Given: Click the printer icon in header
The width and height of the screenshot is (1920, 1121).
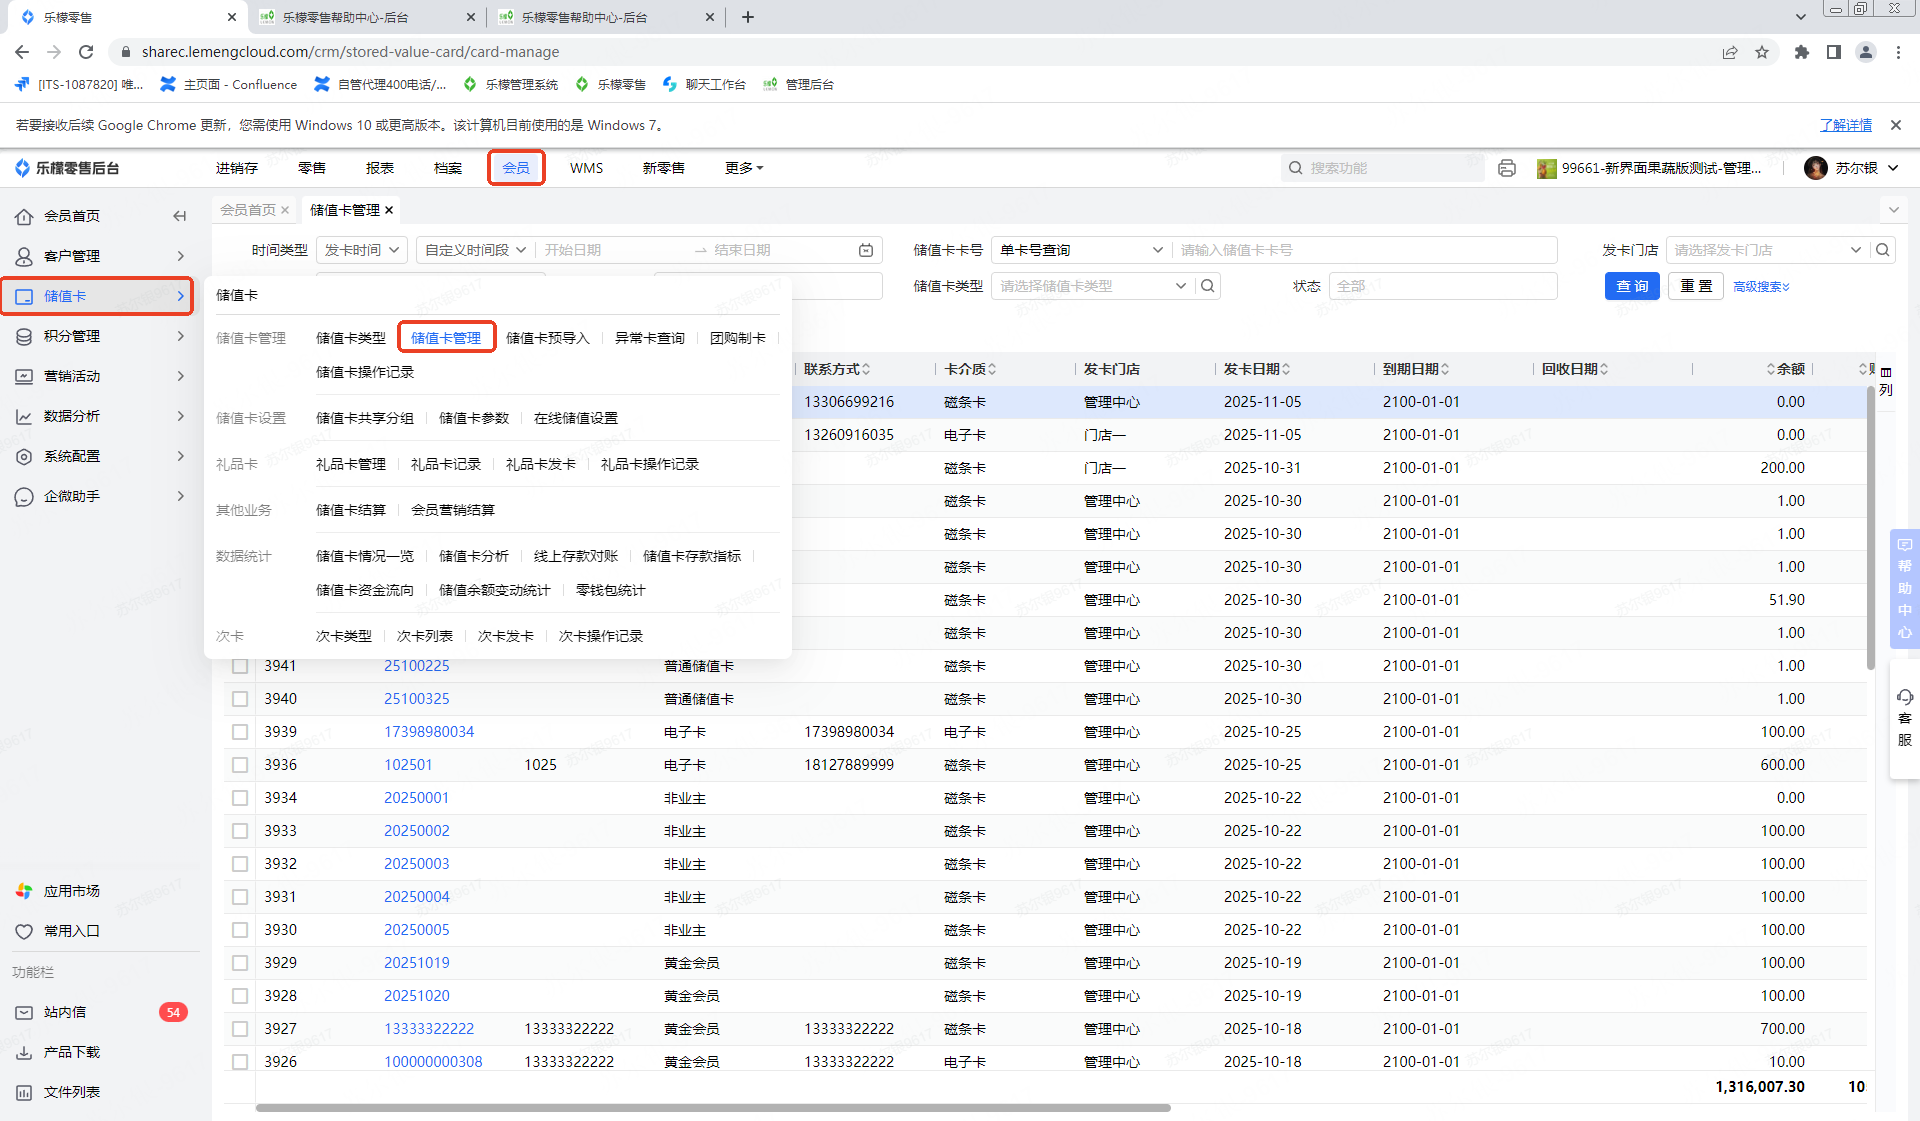Looking at the screenshot, I should [1507, 168].
